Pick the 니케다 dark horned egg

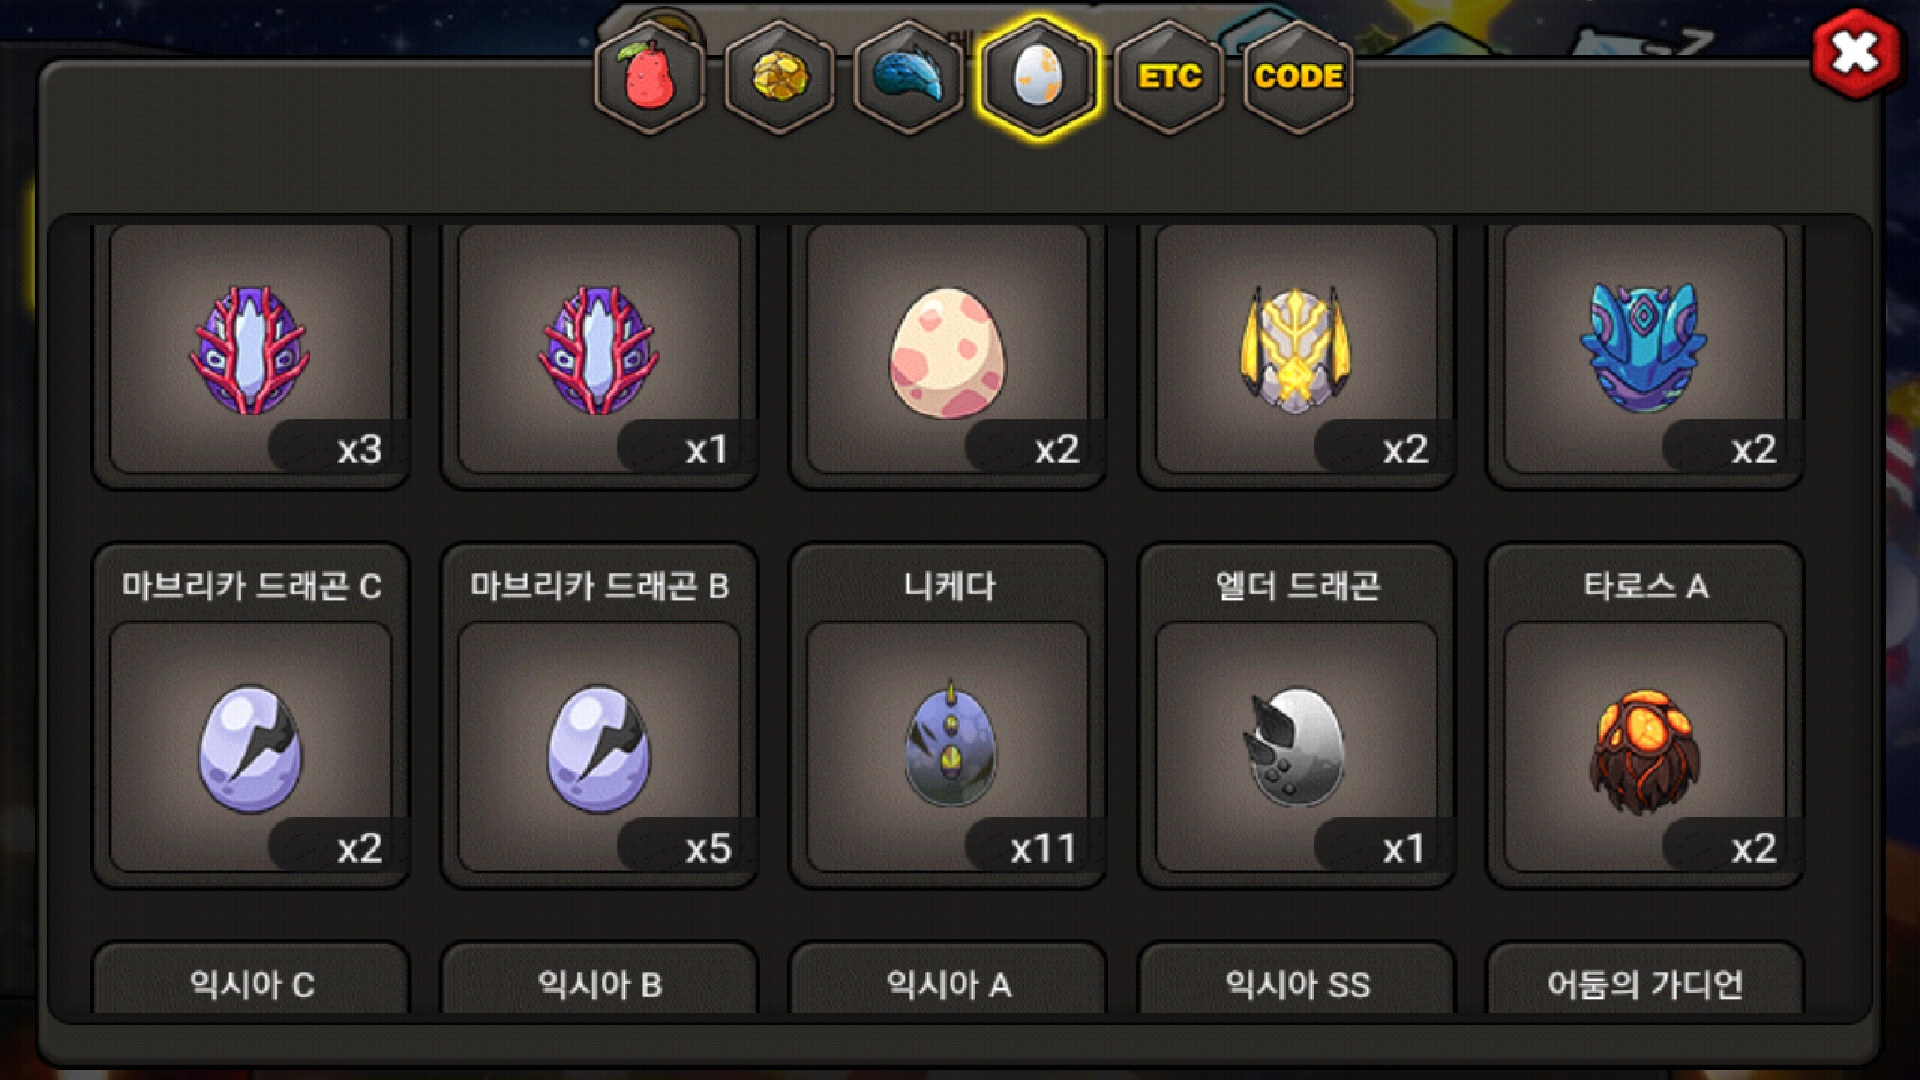[x=948, y=716]
